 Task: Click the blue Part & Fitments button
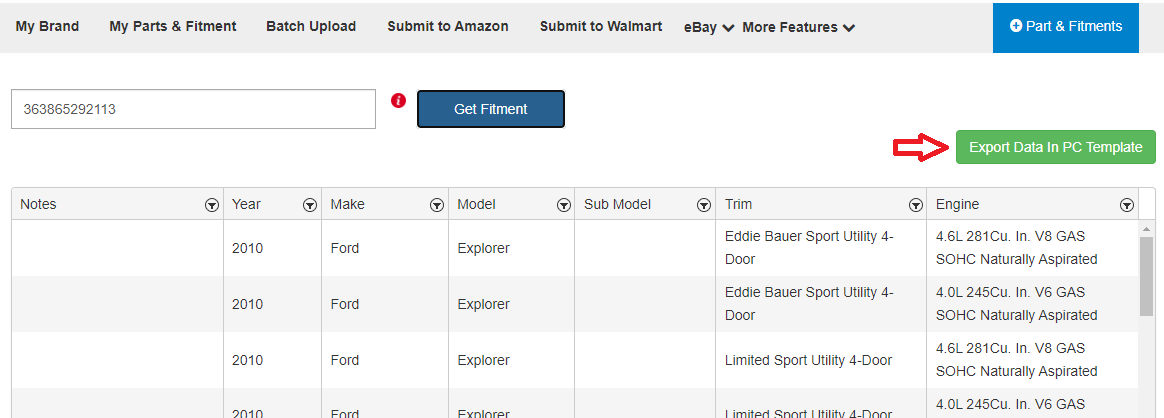point(1066,27)
